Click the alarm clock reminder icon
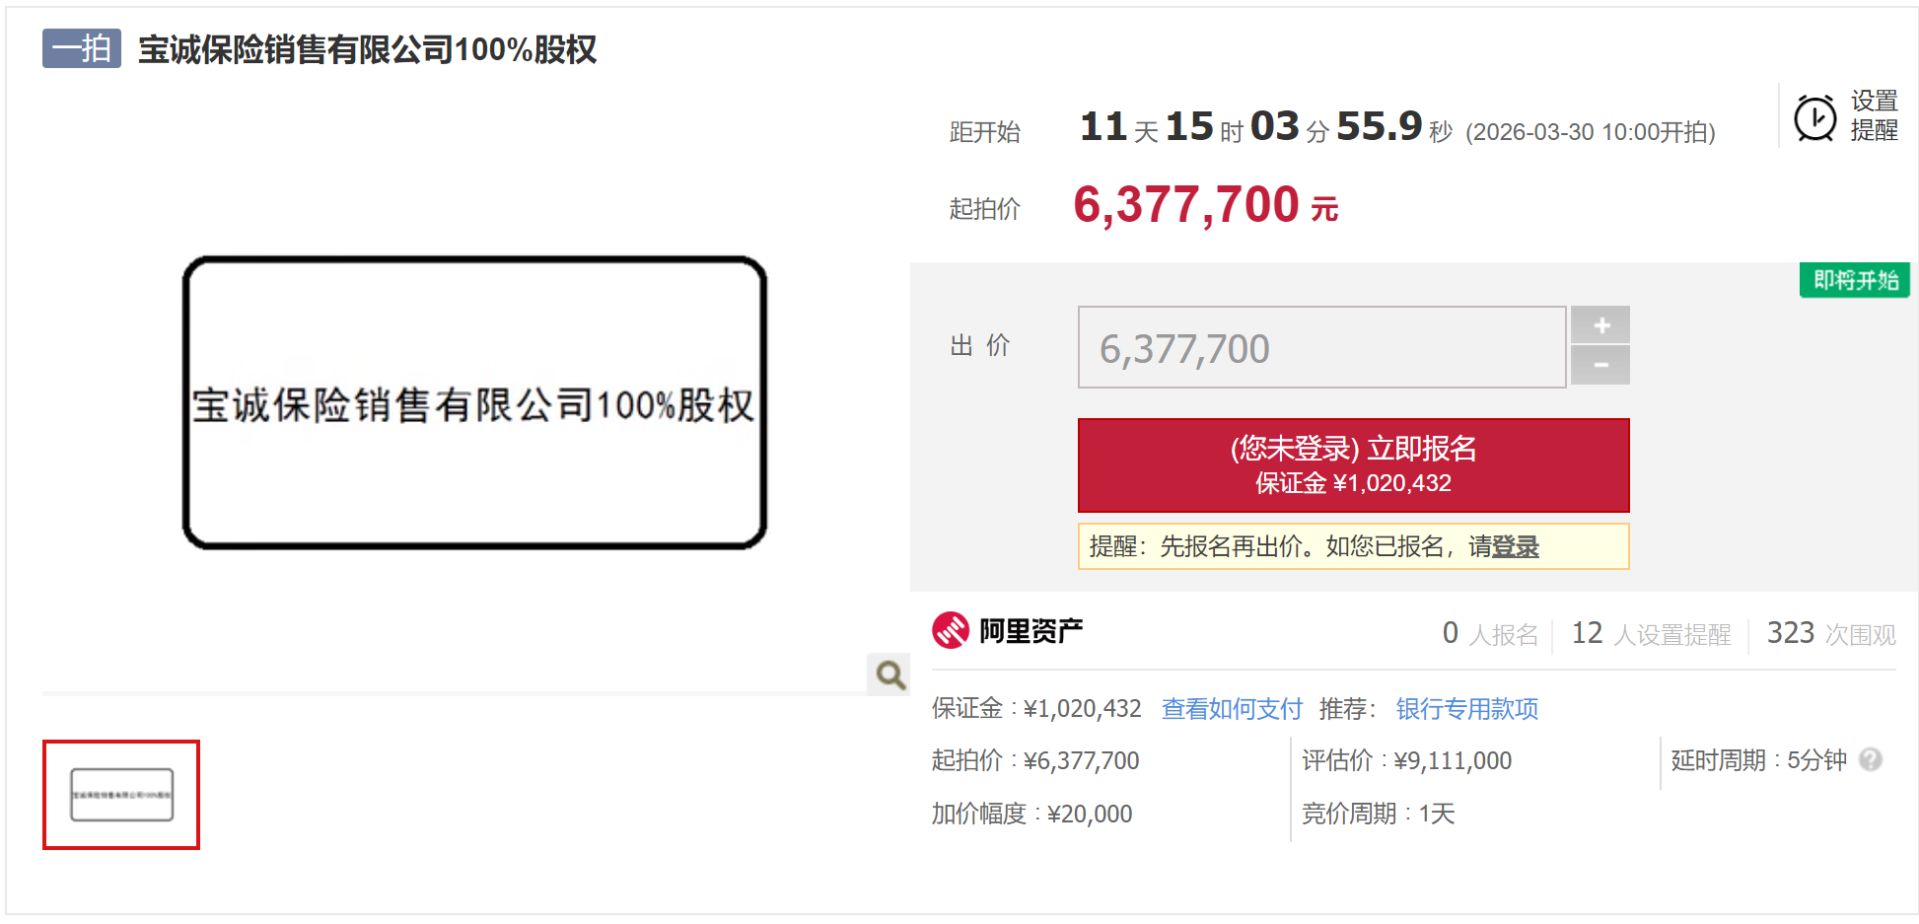Viewport: 1919px width, 924px height. click(1814, 118)
